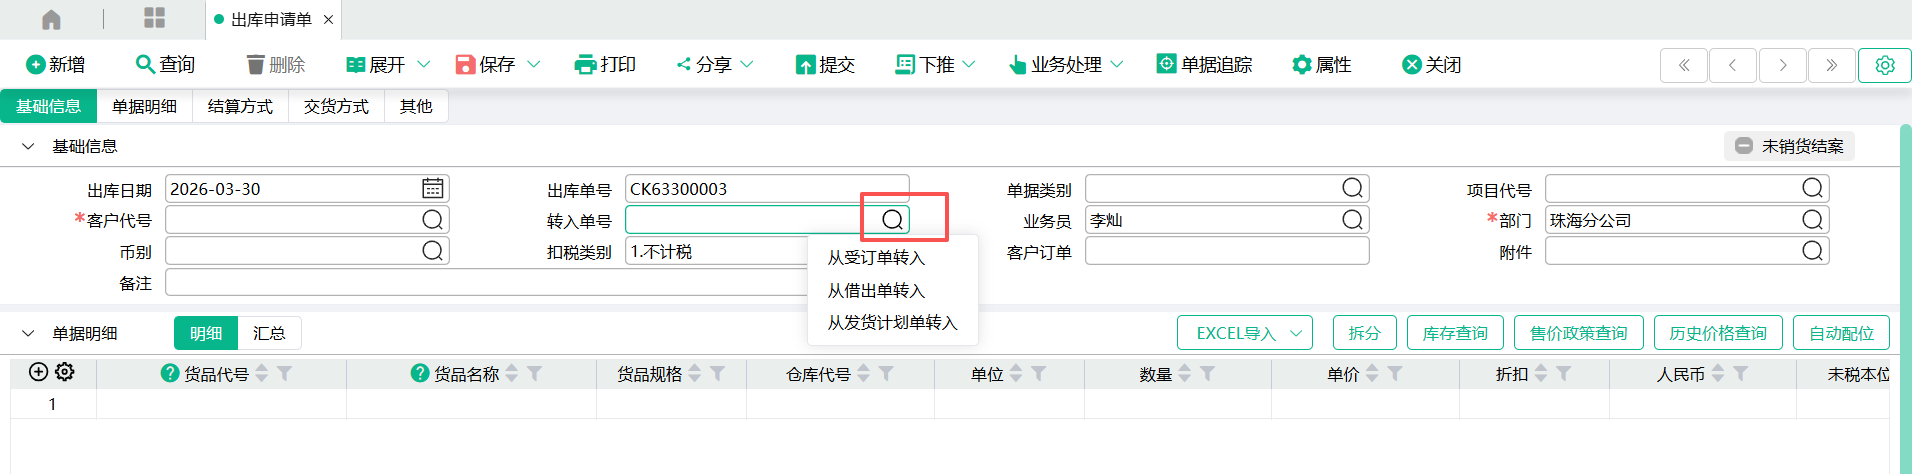Click the 自动配位 button

click(x=1841, y=333)
